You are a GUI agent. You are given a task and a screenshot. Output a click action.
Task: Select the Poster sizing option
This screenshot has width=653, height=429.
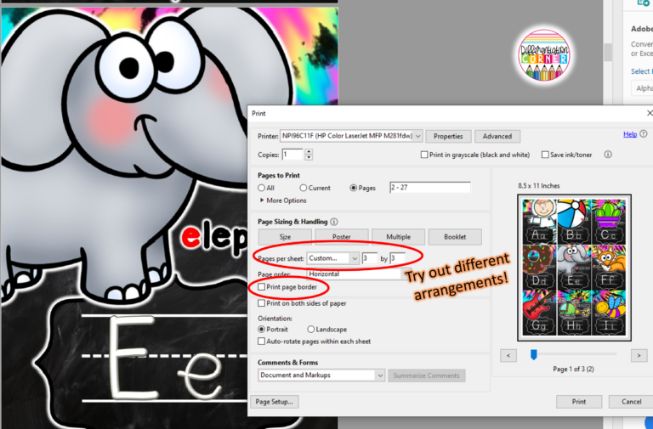341,237
